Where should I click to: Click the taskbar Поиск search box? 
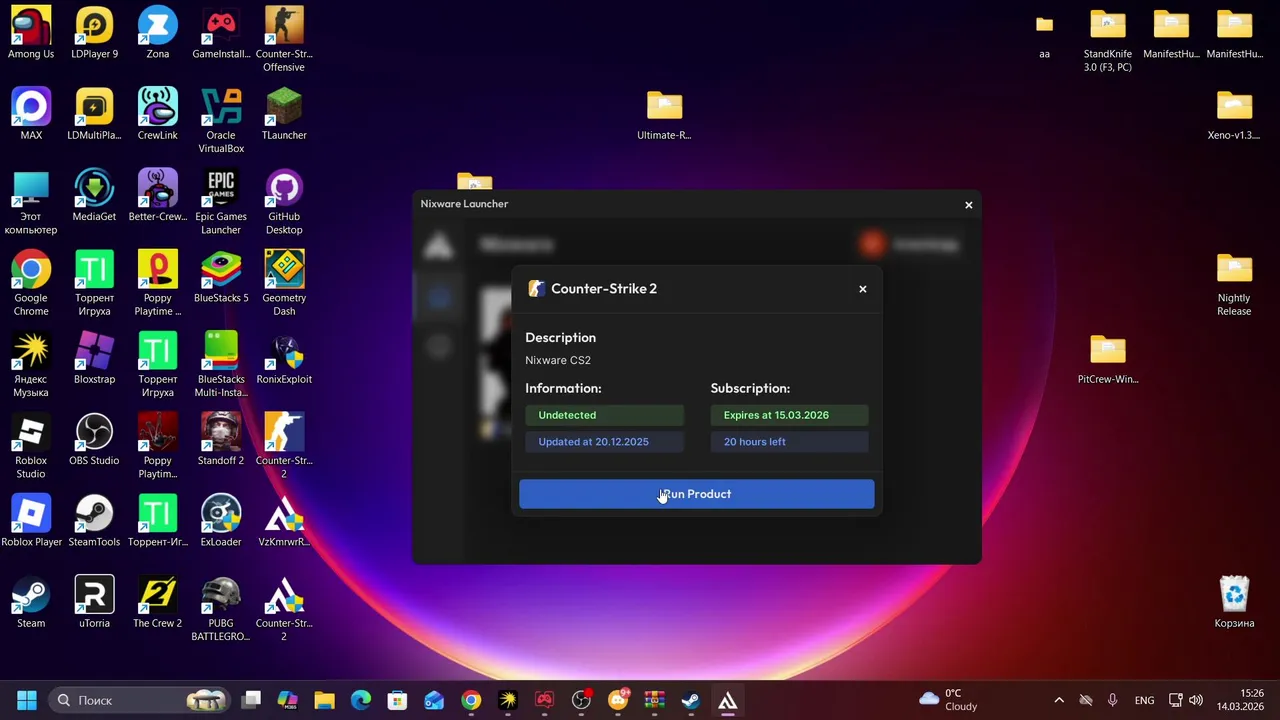[x=139, y=700]
